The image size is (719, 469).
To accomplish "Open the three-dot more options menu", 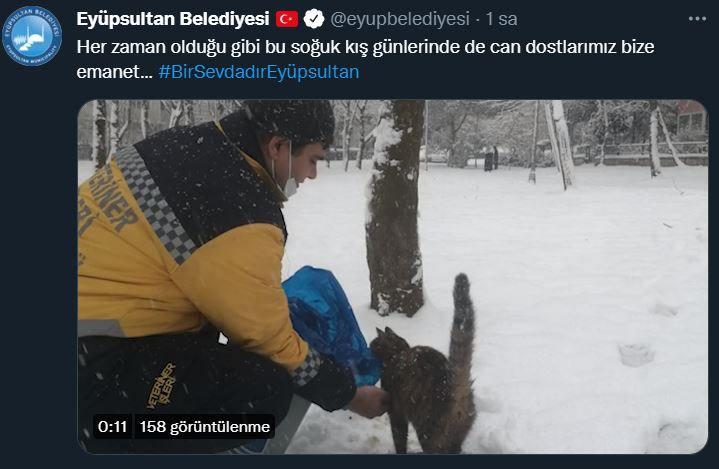I will [x=697, y=19].
